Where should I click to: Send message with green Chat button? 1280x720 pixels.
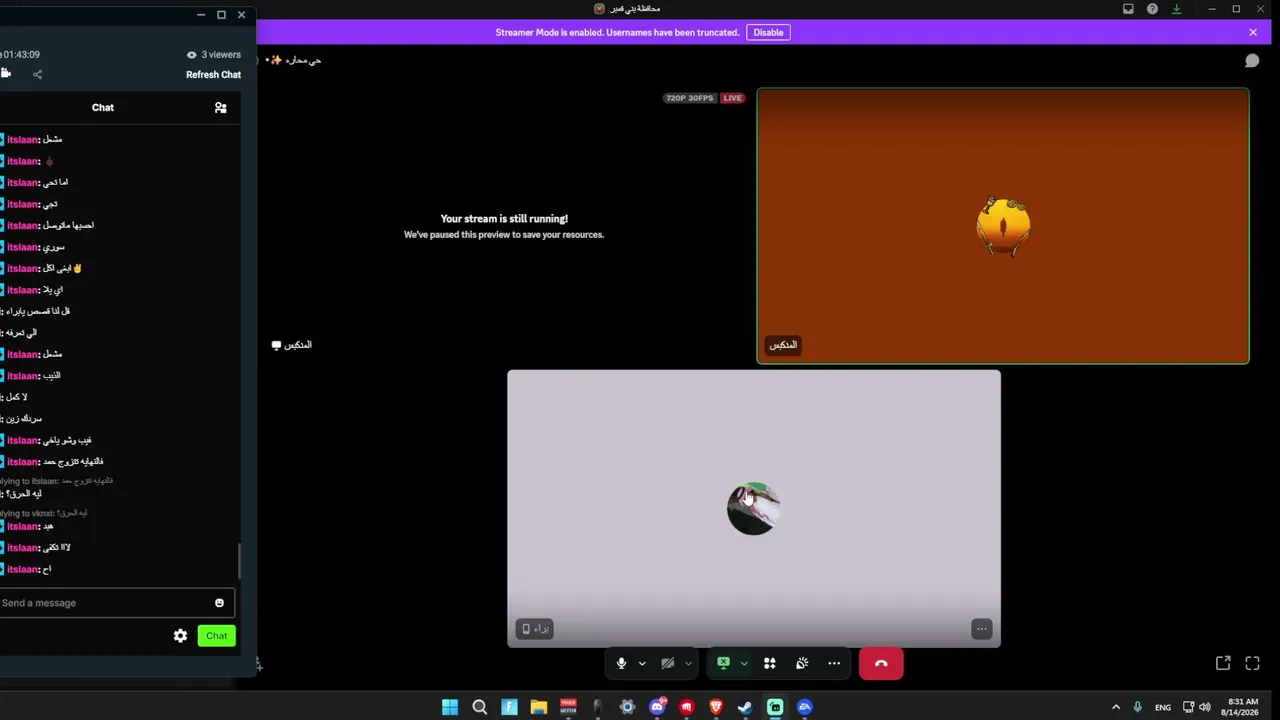click(217, 636)
